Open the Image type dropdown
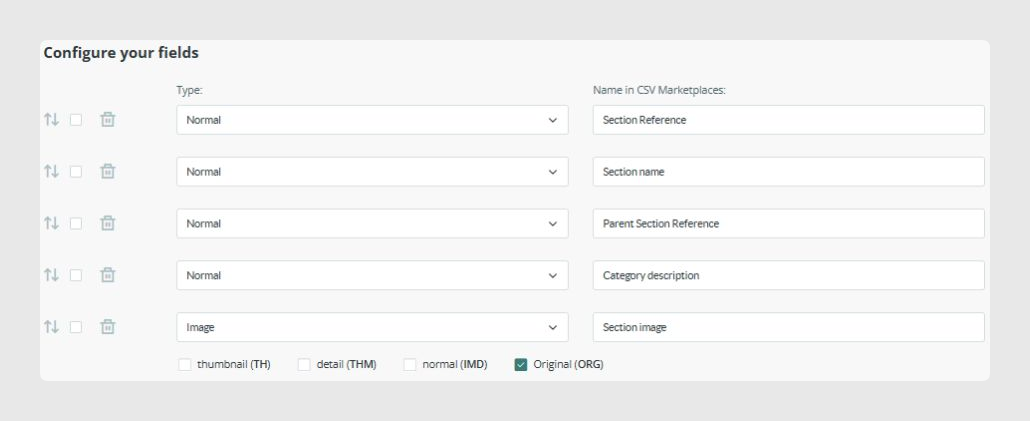The width and height of the screenshot is (1030, 421). 372,327
